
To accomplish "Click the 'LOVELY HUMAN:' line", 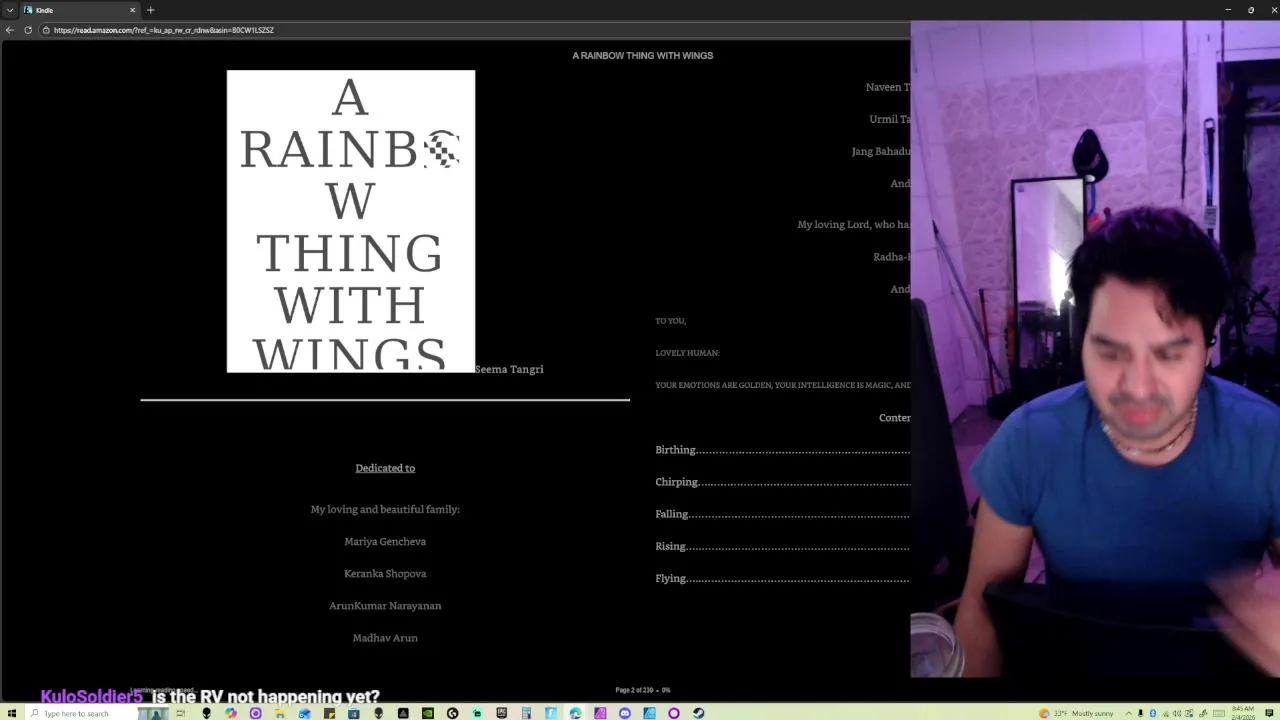I will (687, 353).
